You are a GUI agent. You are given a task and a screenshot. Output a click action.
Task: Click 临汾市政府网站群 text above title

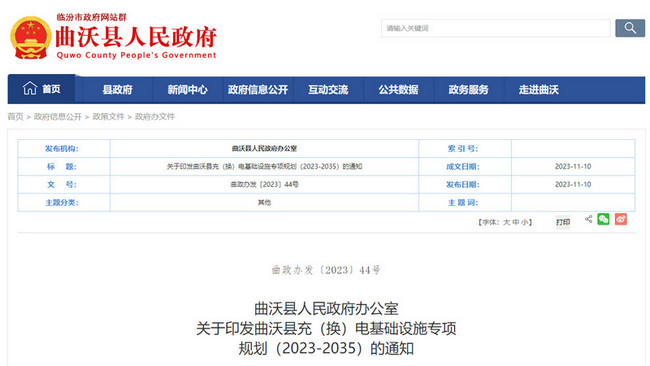[x=91, y=17]
